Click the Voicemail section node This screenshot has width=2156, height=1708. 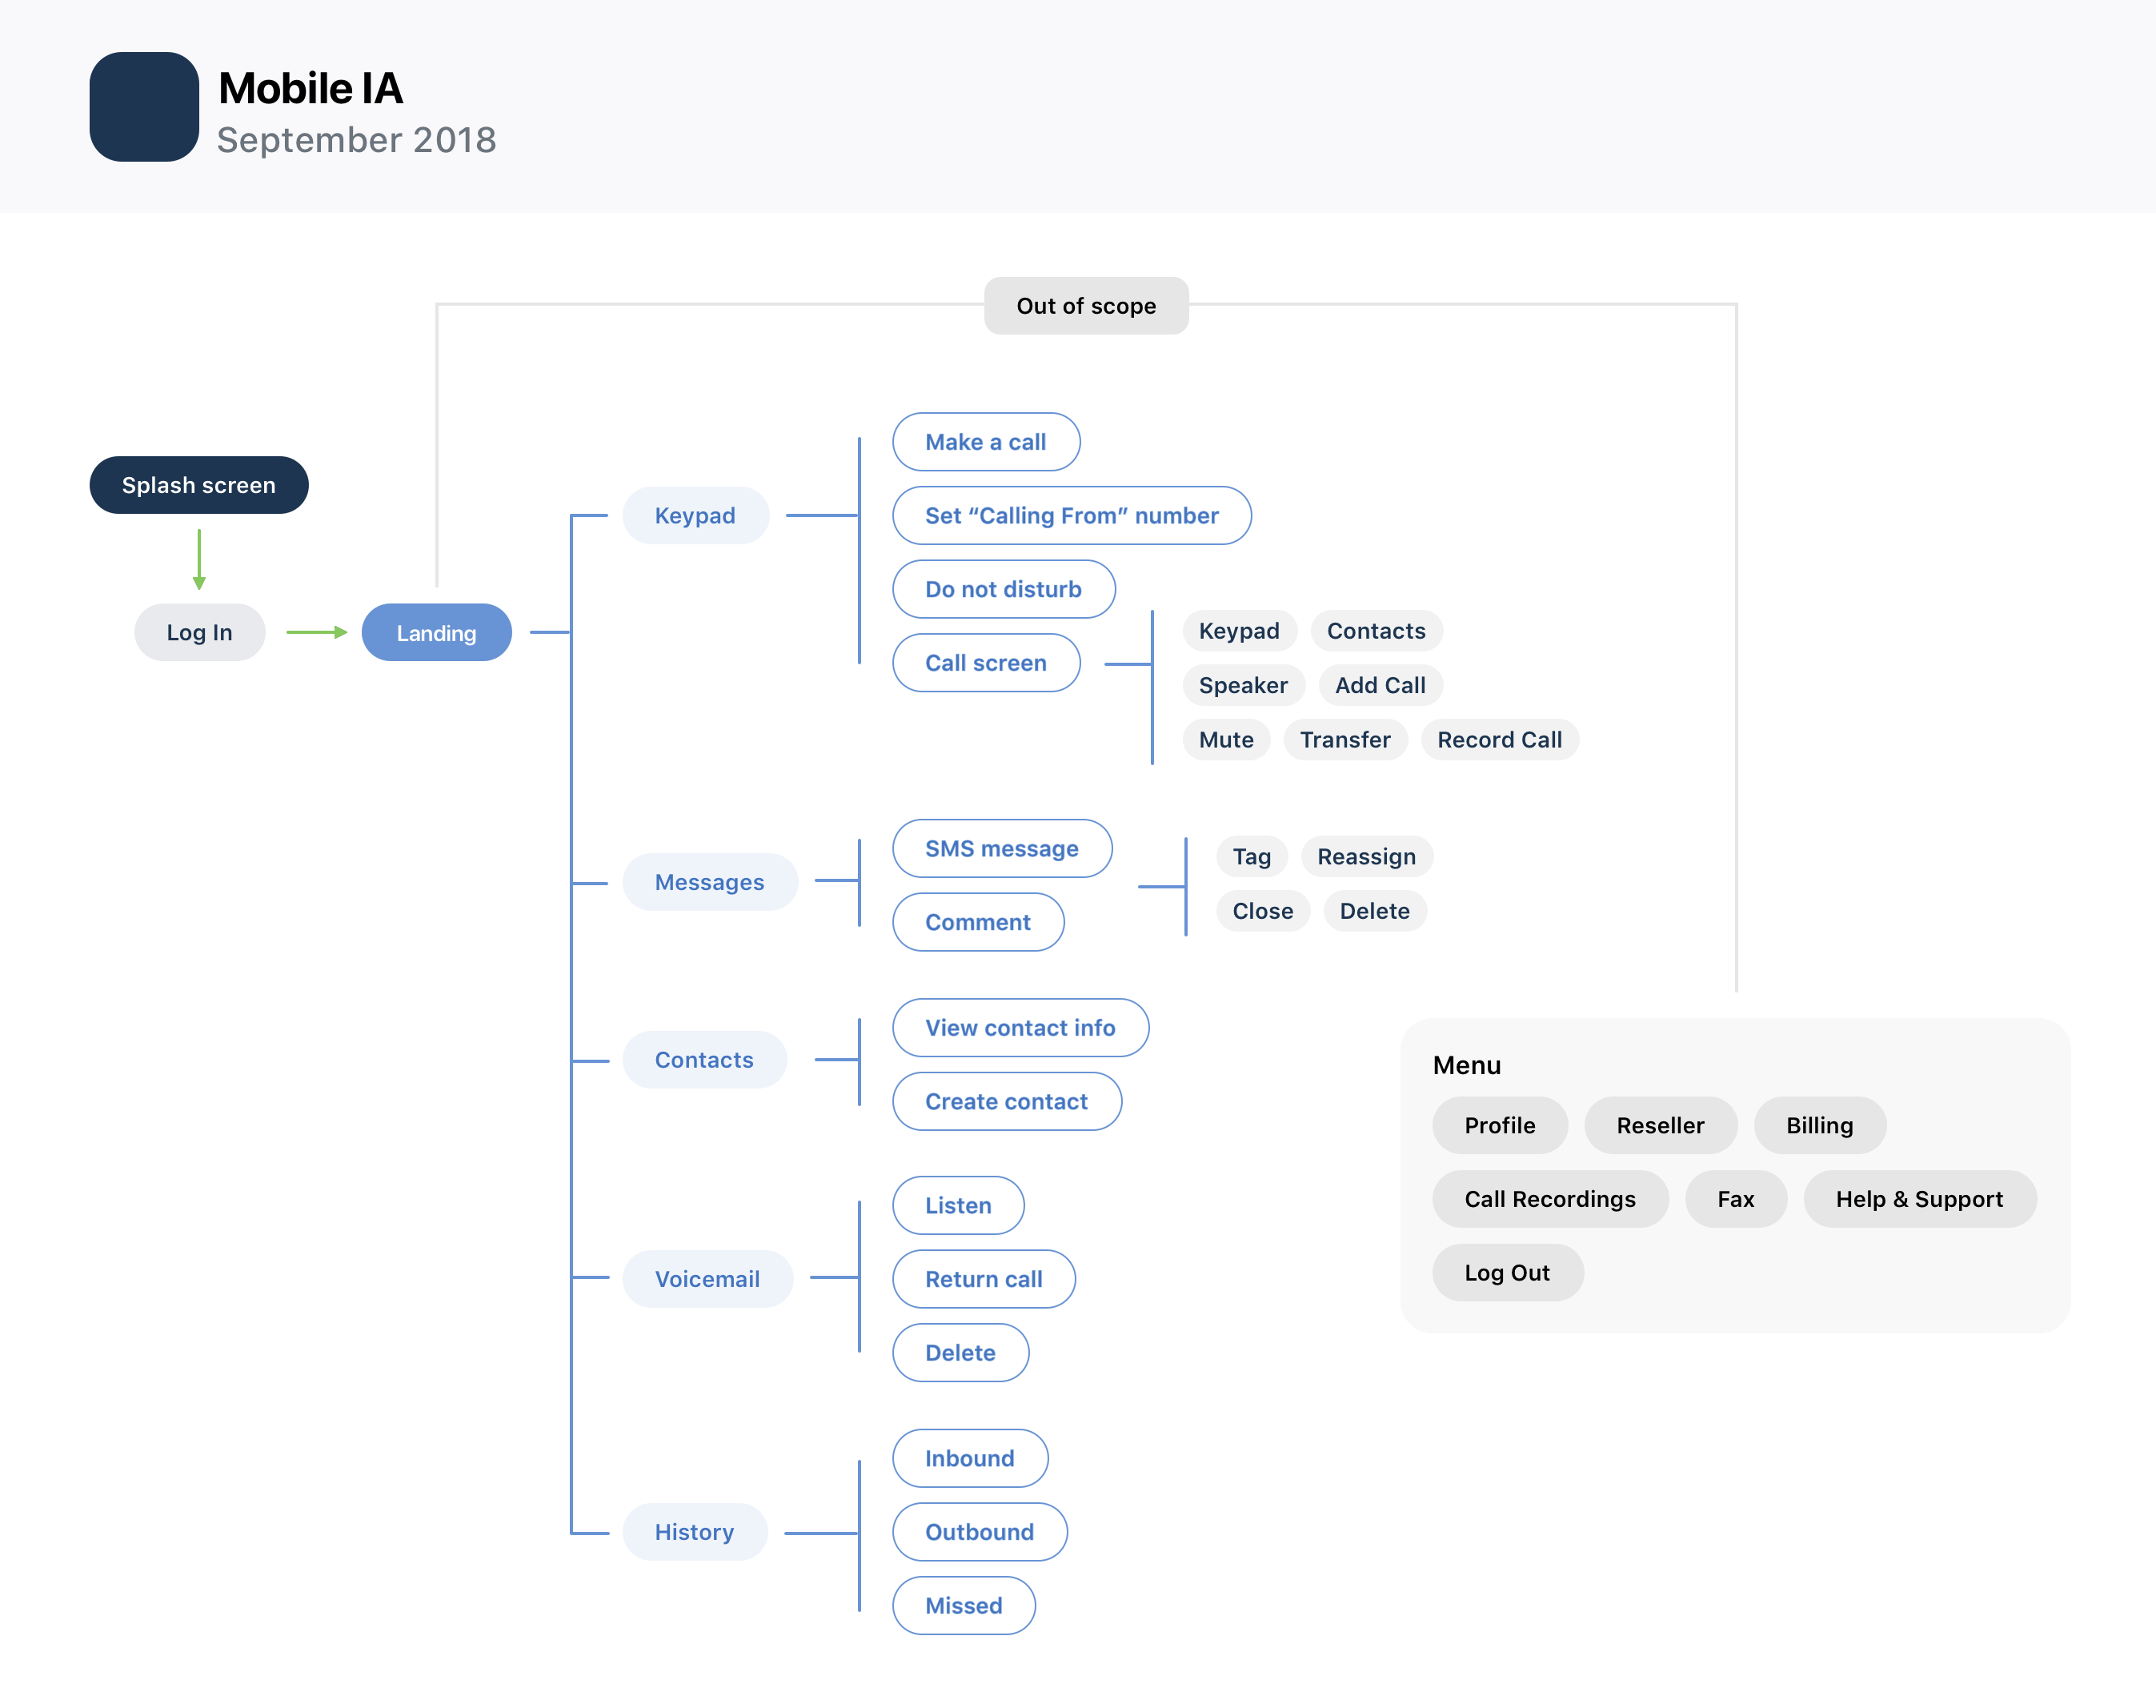[707, 1279]
